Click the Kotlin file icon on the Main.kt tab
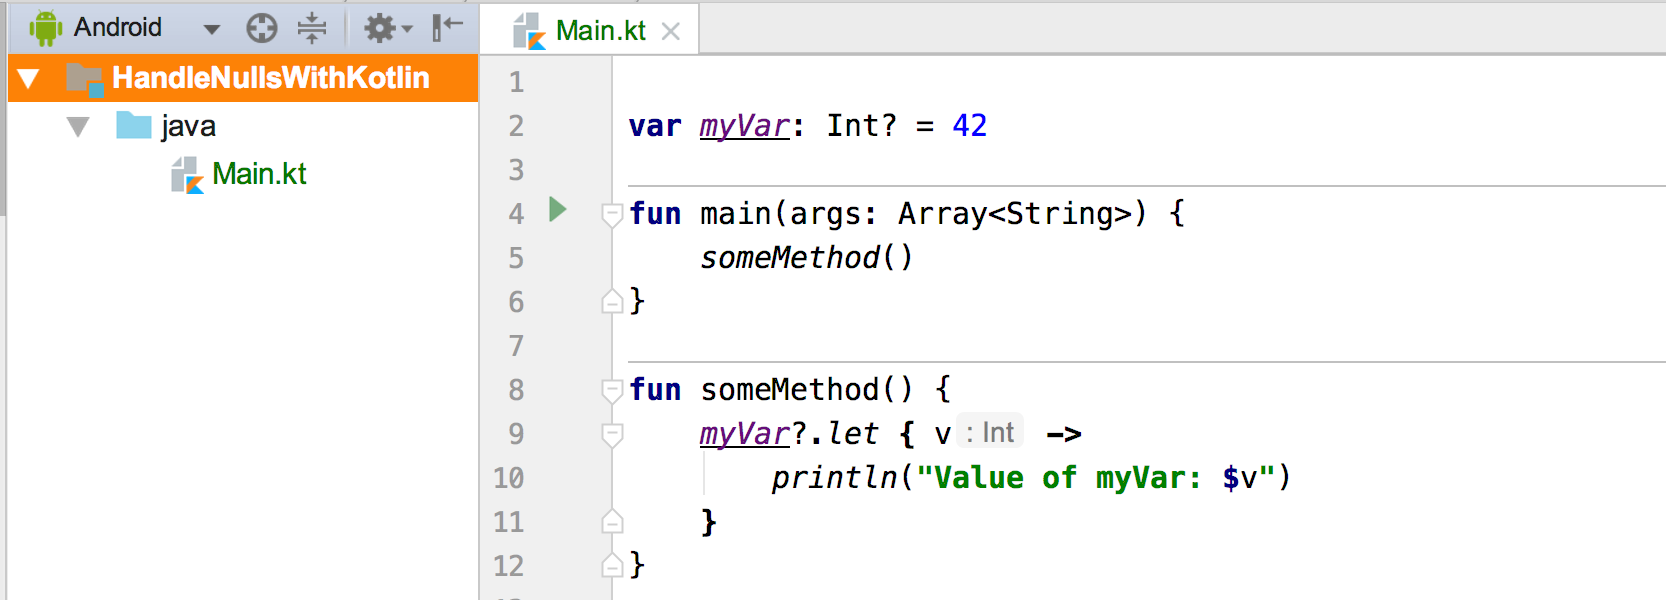The image size is (1666, 600). tap(529, 32)
